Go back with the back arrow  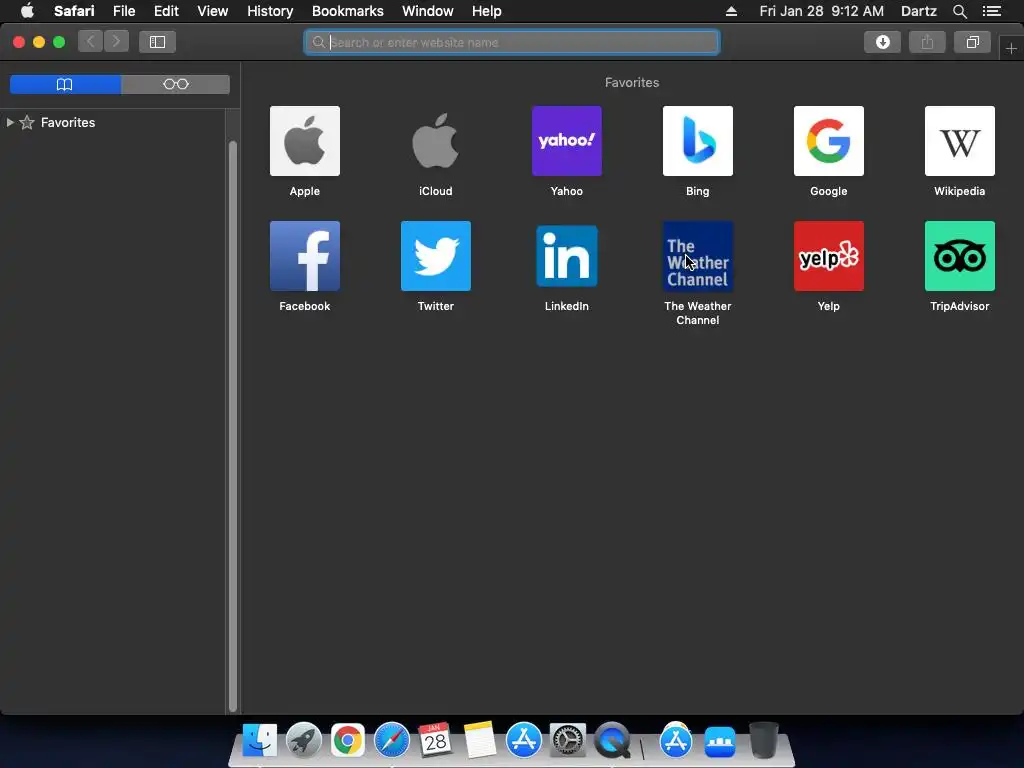click(x=91, y=42)
